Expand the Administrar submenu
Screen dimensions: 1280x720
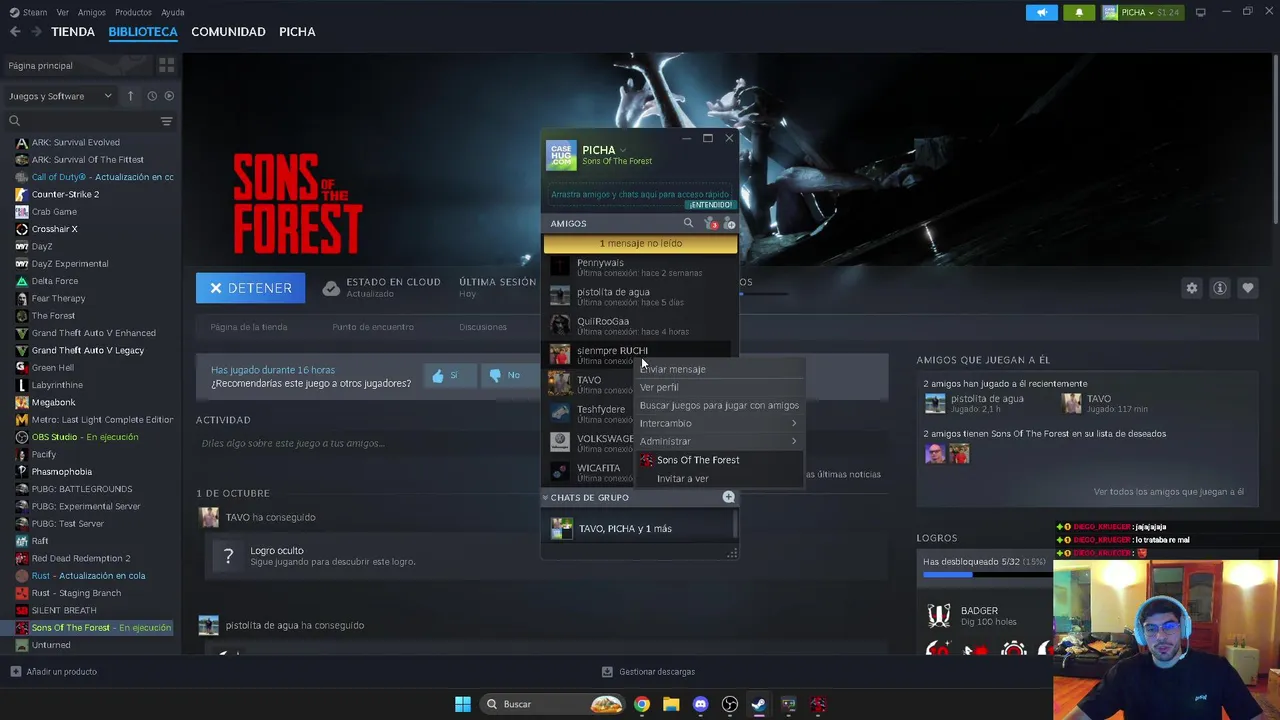tap(718, 441)
